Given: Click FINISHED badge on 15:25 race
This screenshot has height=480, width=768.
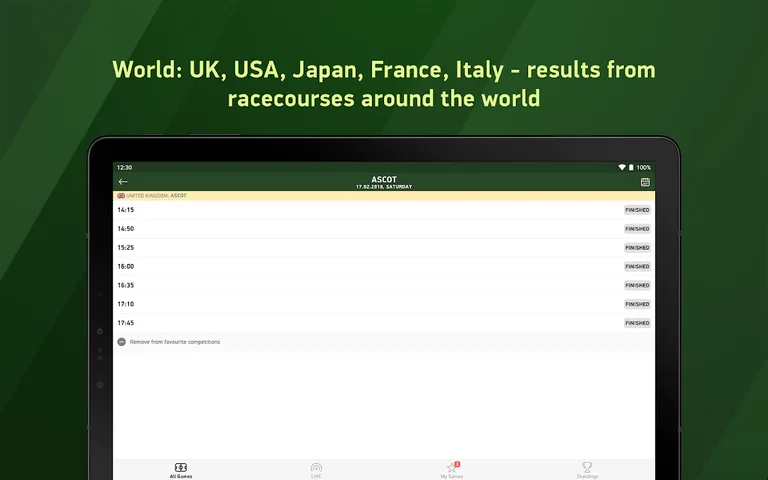Looking at the screenshot, I should pos(637,248).
